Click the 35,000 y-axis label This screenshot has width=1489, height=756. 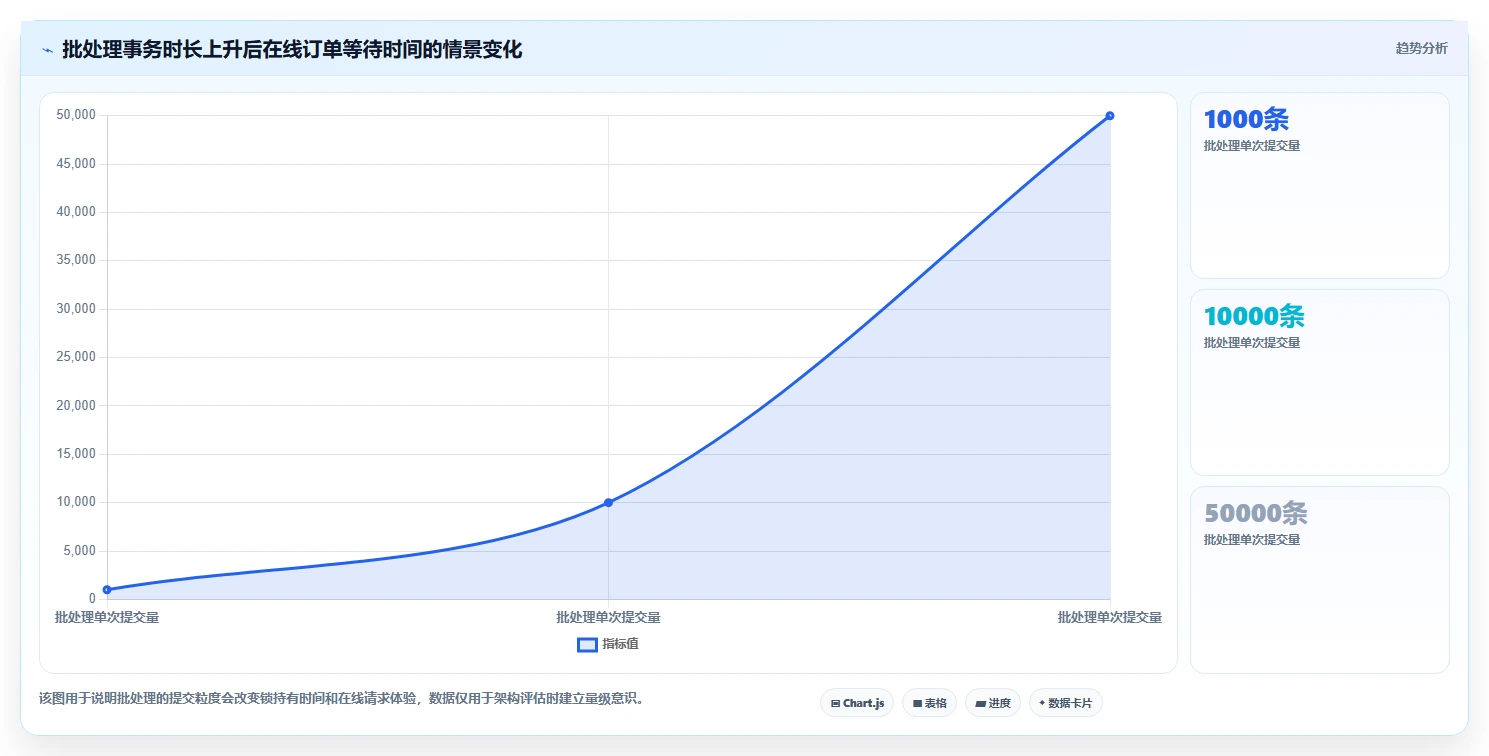(x=77, y=260)
